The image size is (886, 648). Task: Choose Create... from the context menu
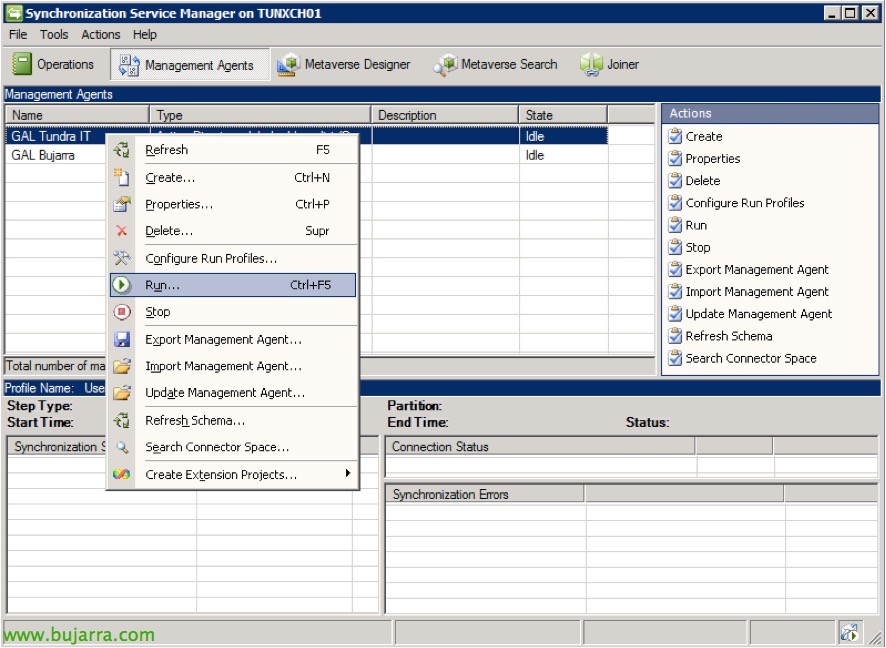(233, 177)
